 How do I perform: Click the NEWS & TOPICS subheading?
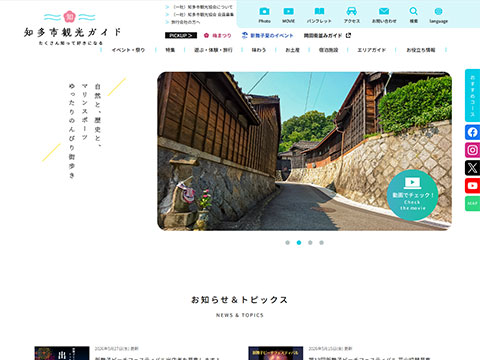(240, 315)
